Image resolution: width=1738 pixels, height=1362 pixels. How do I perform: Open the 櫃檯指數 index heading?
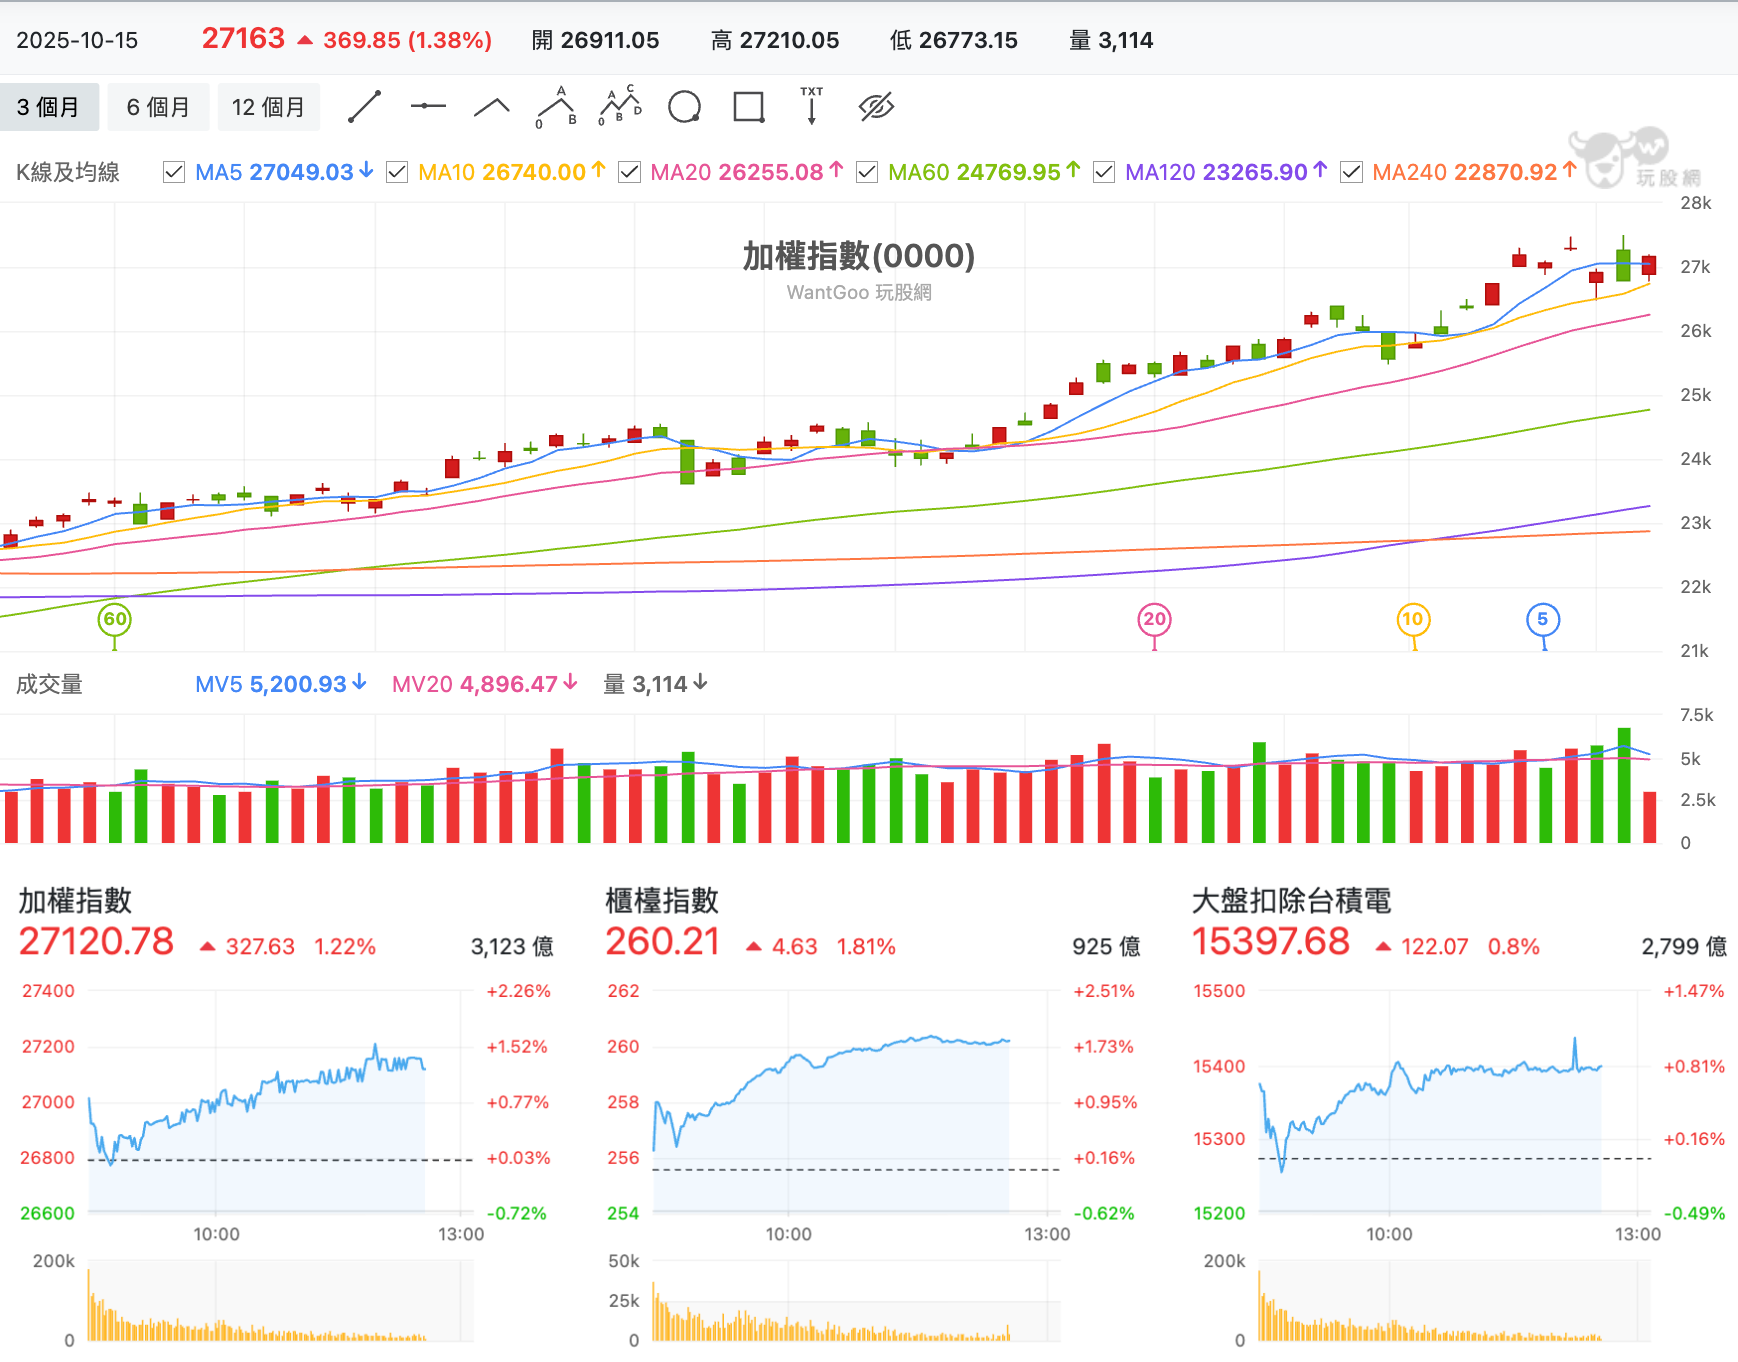coord(662,901)
